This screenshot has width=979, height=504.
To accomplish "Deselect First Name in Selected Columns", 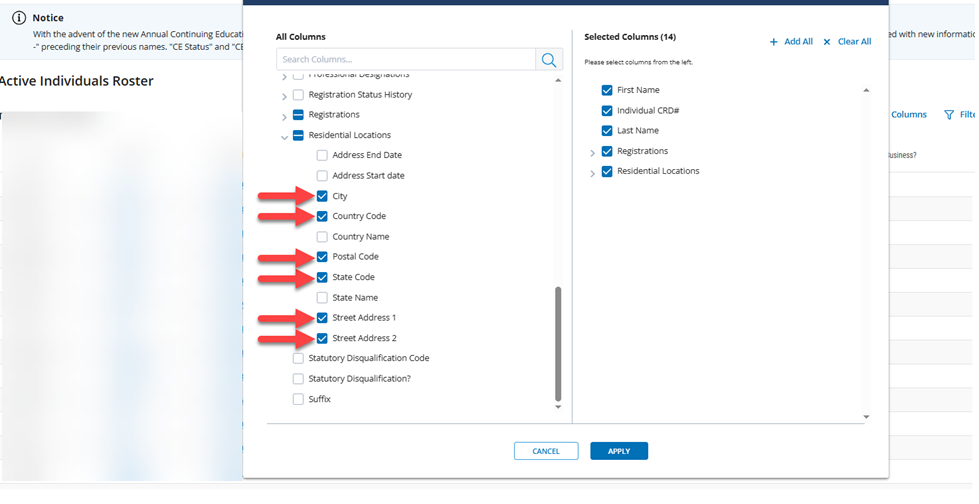I will point(607,90).
